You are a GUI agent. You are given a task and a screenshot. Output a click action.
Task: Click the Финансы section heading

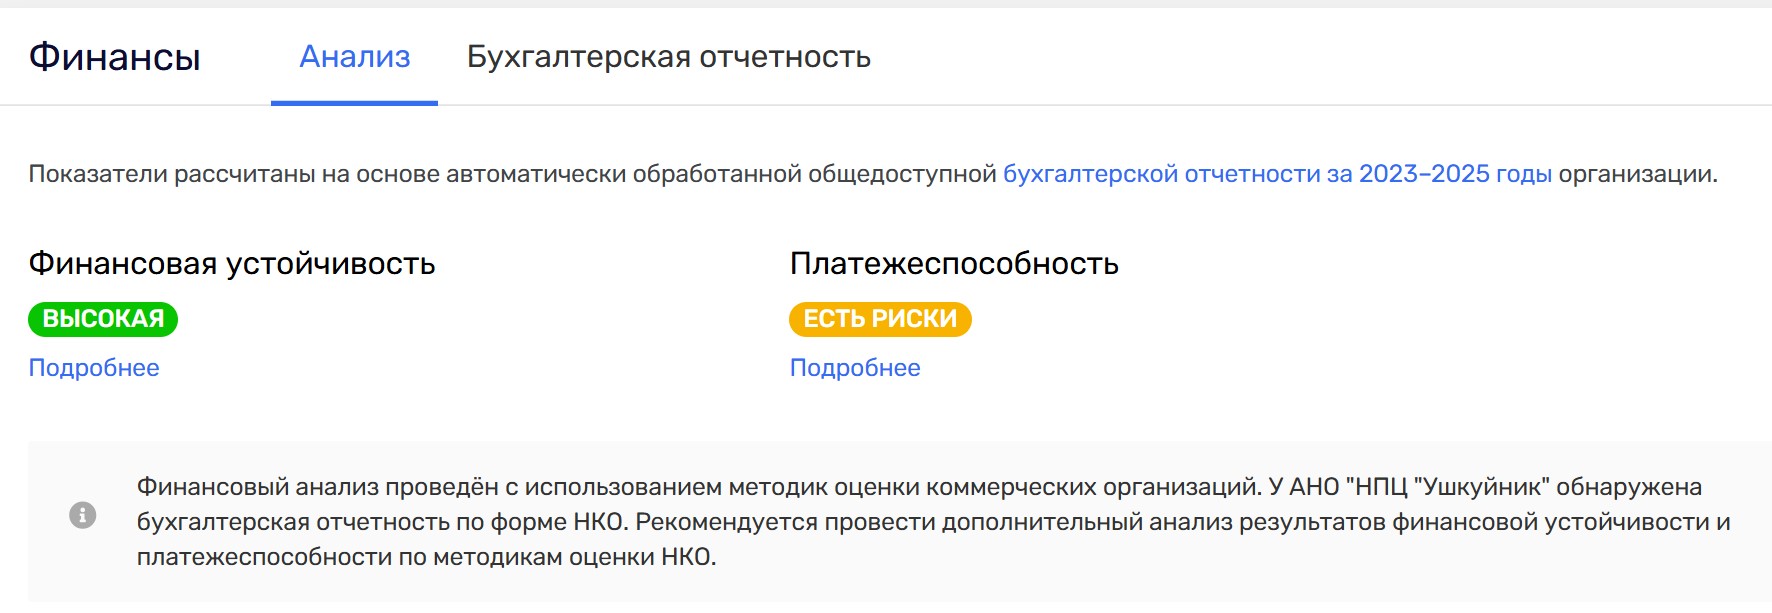[x=115, y=57]
